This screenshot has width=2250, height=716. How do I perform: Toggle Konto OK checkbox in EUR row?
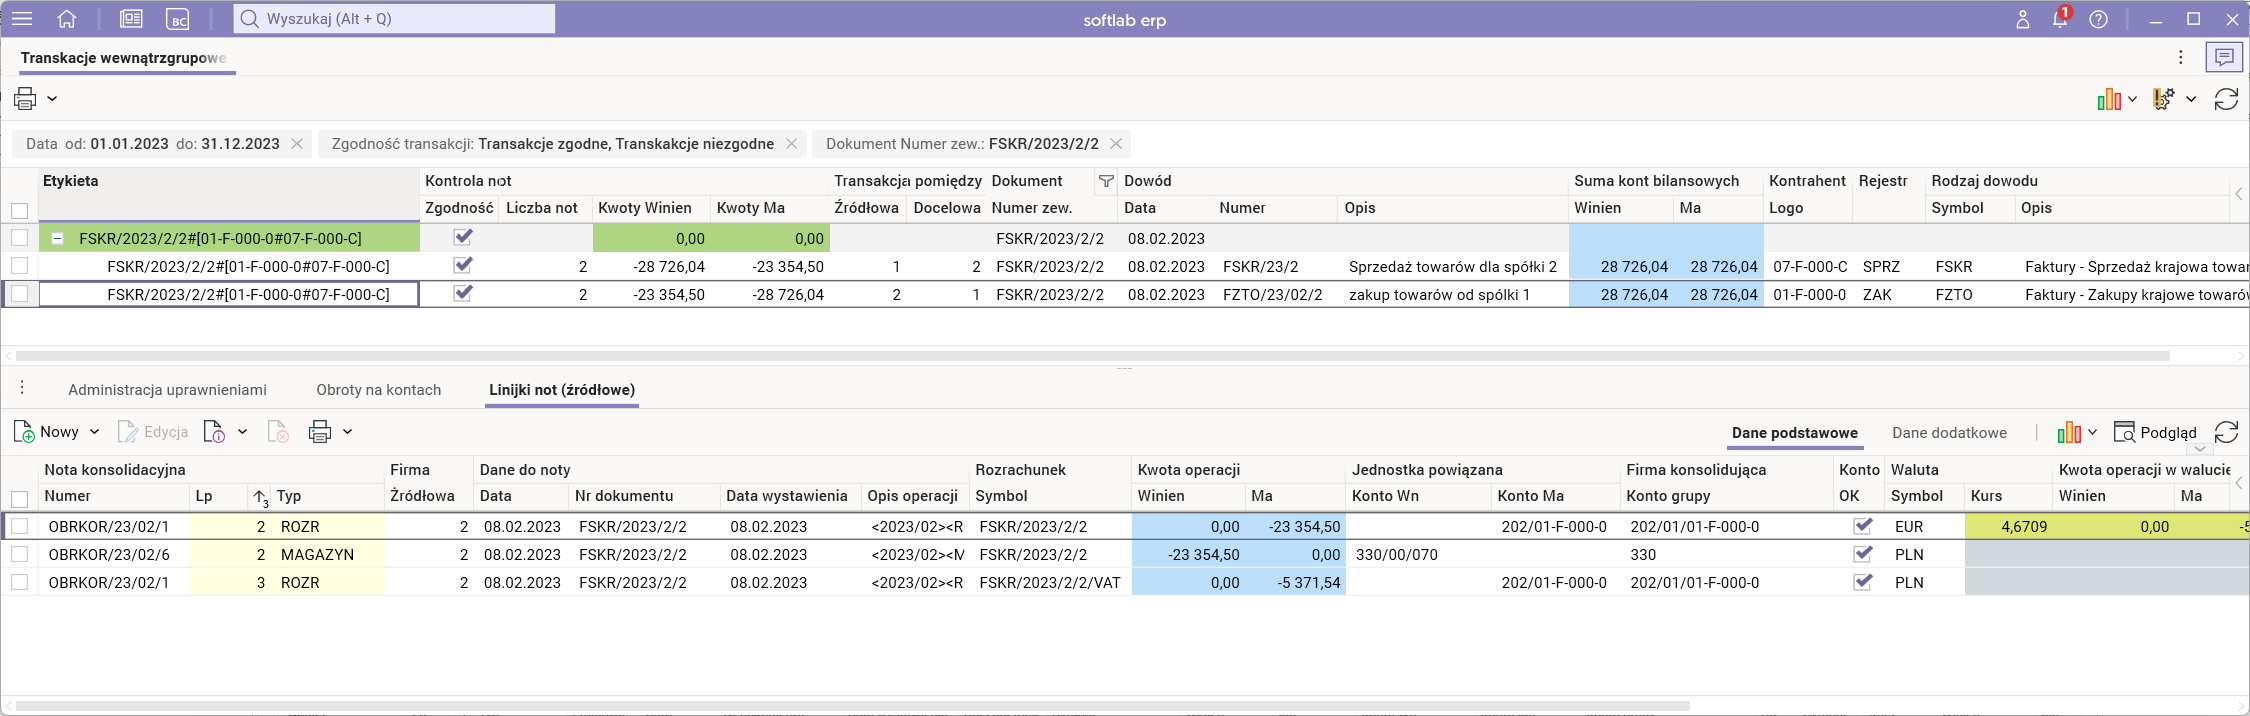1862,526
